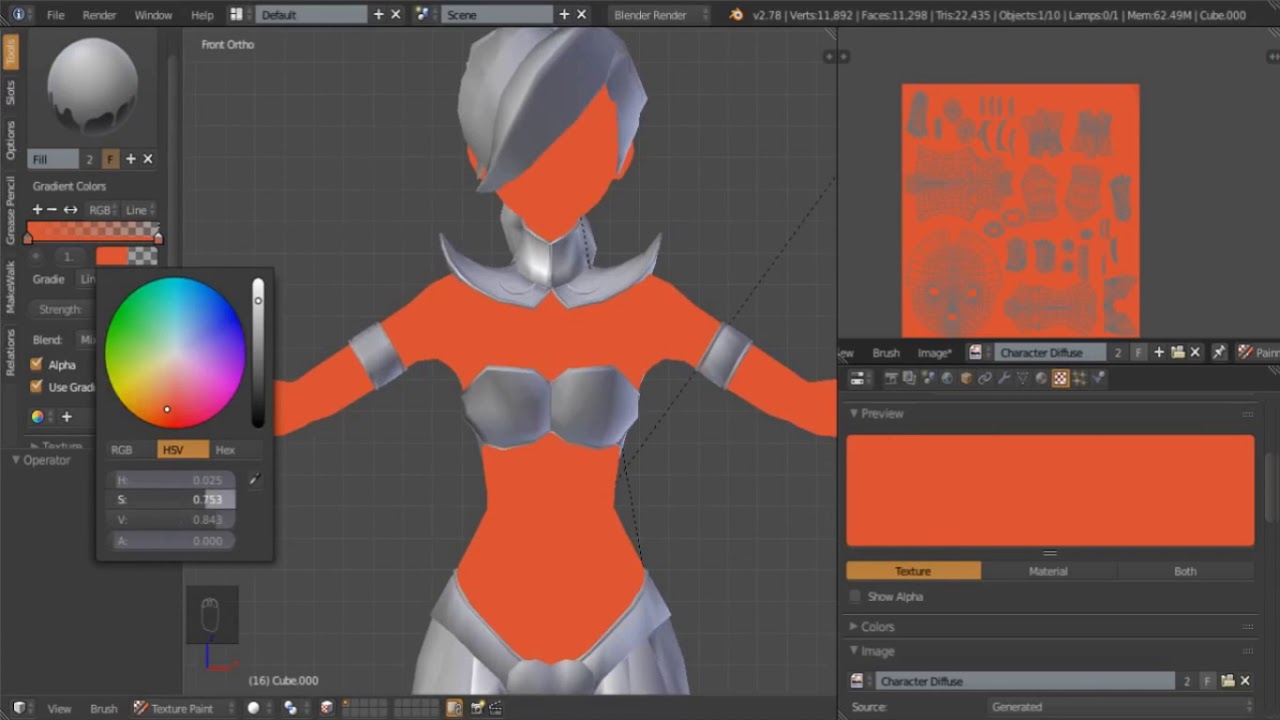1280x720 pixels.
Task: Open the Texture properties tab icon
Action: click(1060, 378)
